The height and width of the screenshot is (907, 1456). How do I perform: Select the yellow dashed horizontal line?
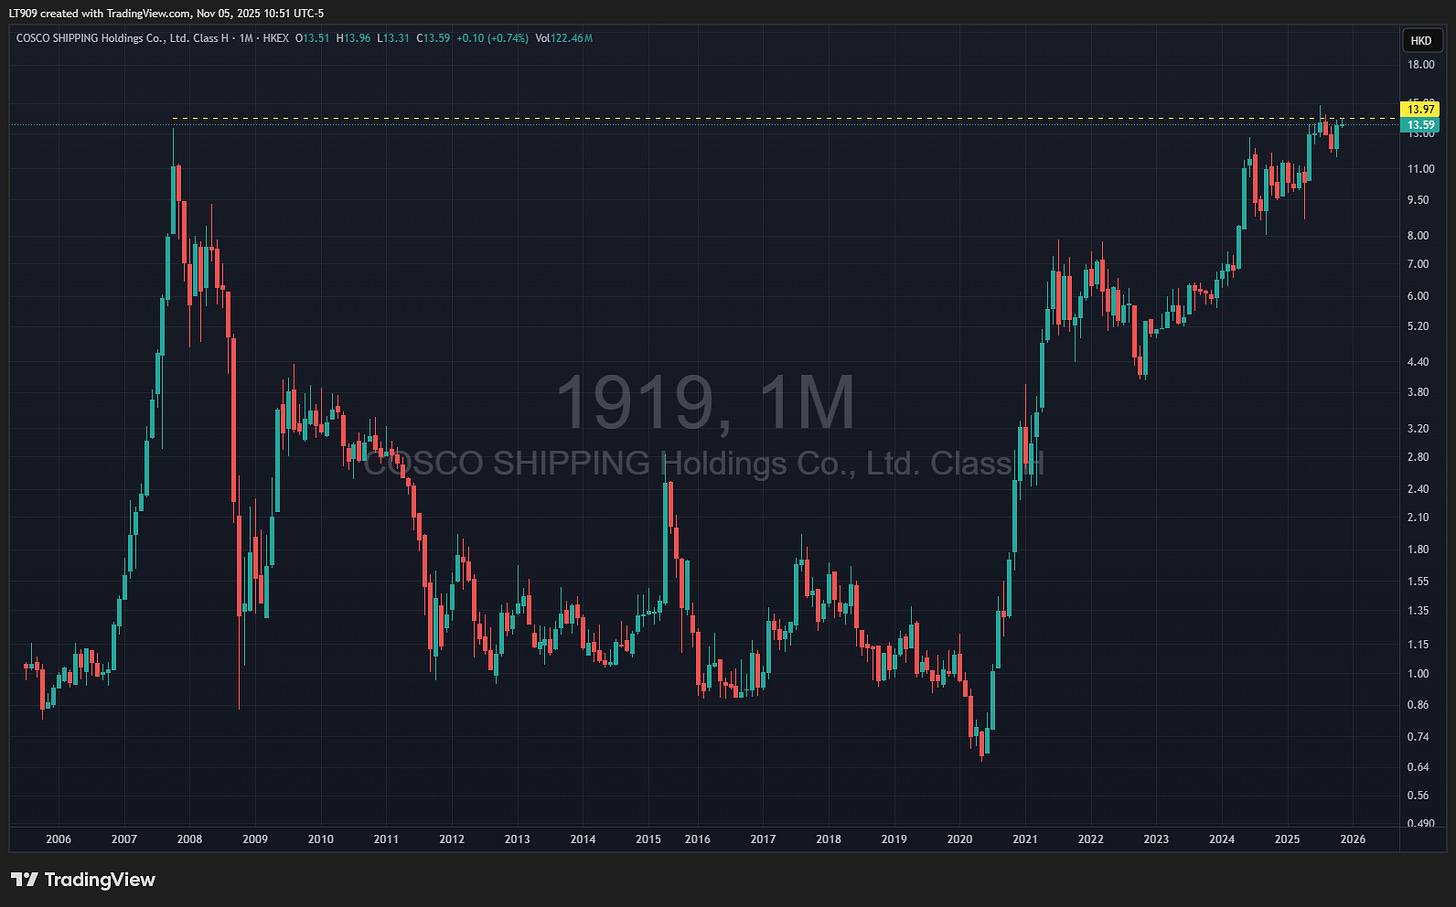click(x=787, y=119)
